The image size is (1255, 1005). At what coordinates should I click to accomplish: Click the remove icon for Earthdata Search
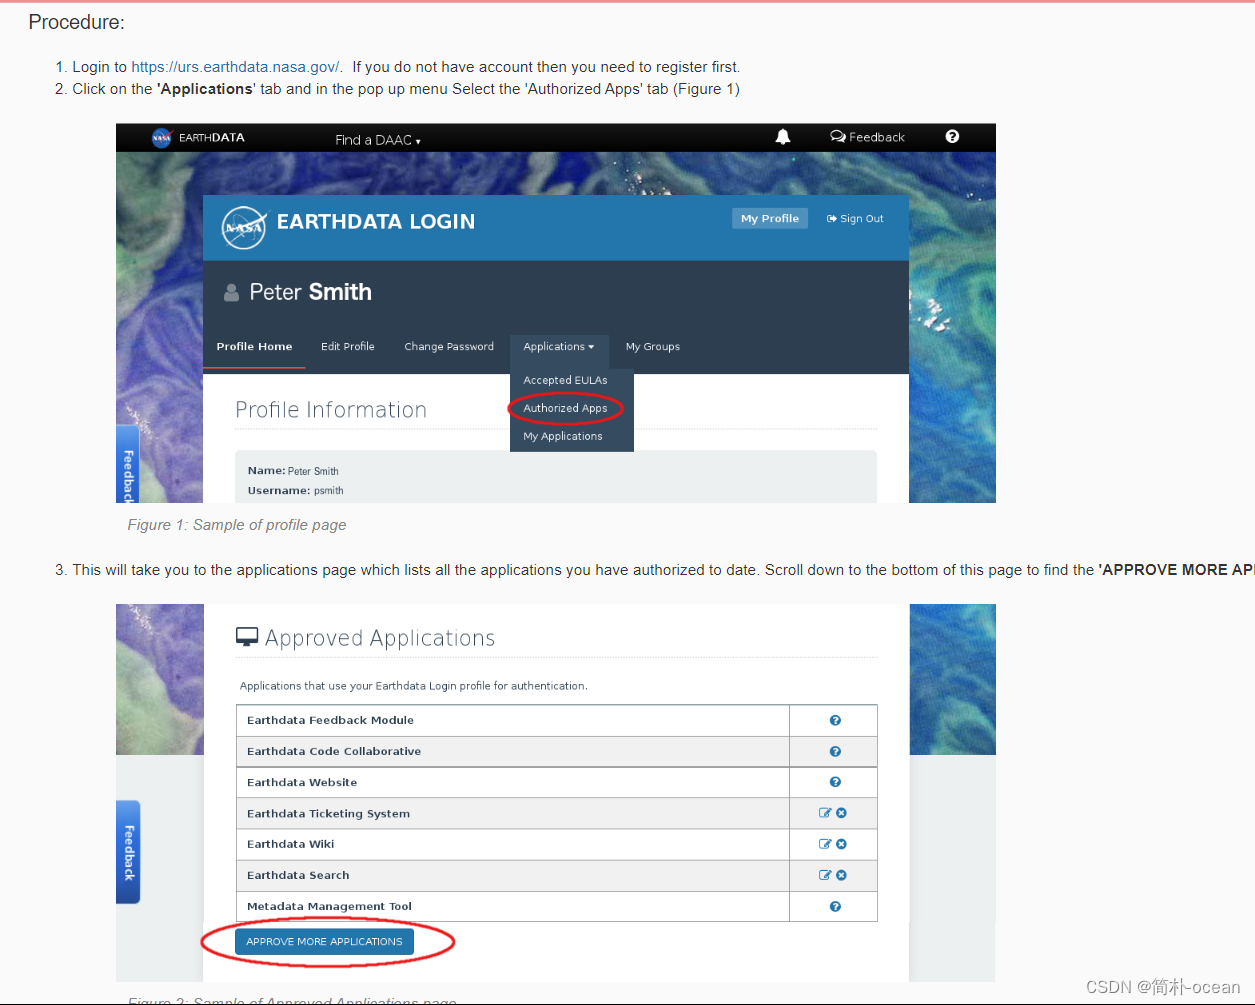click(x=841, y=875)
